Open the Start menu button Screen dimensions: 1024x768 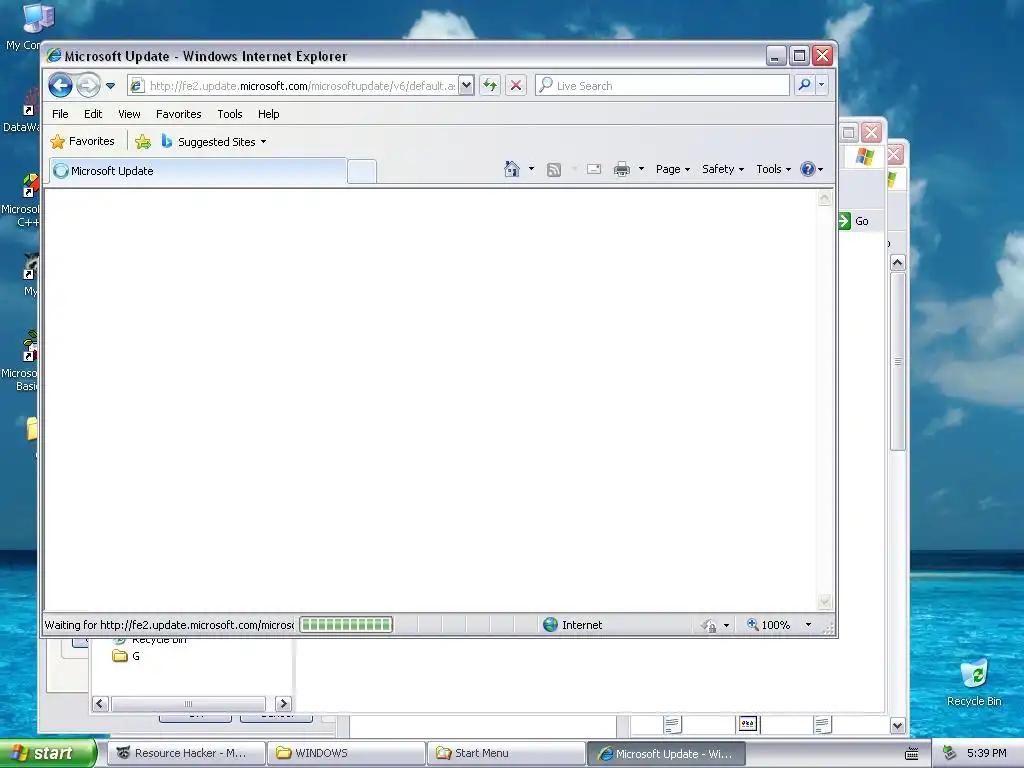pyautogui.click(x=48, y=753)
